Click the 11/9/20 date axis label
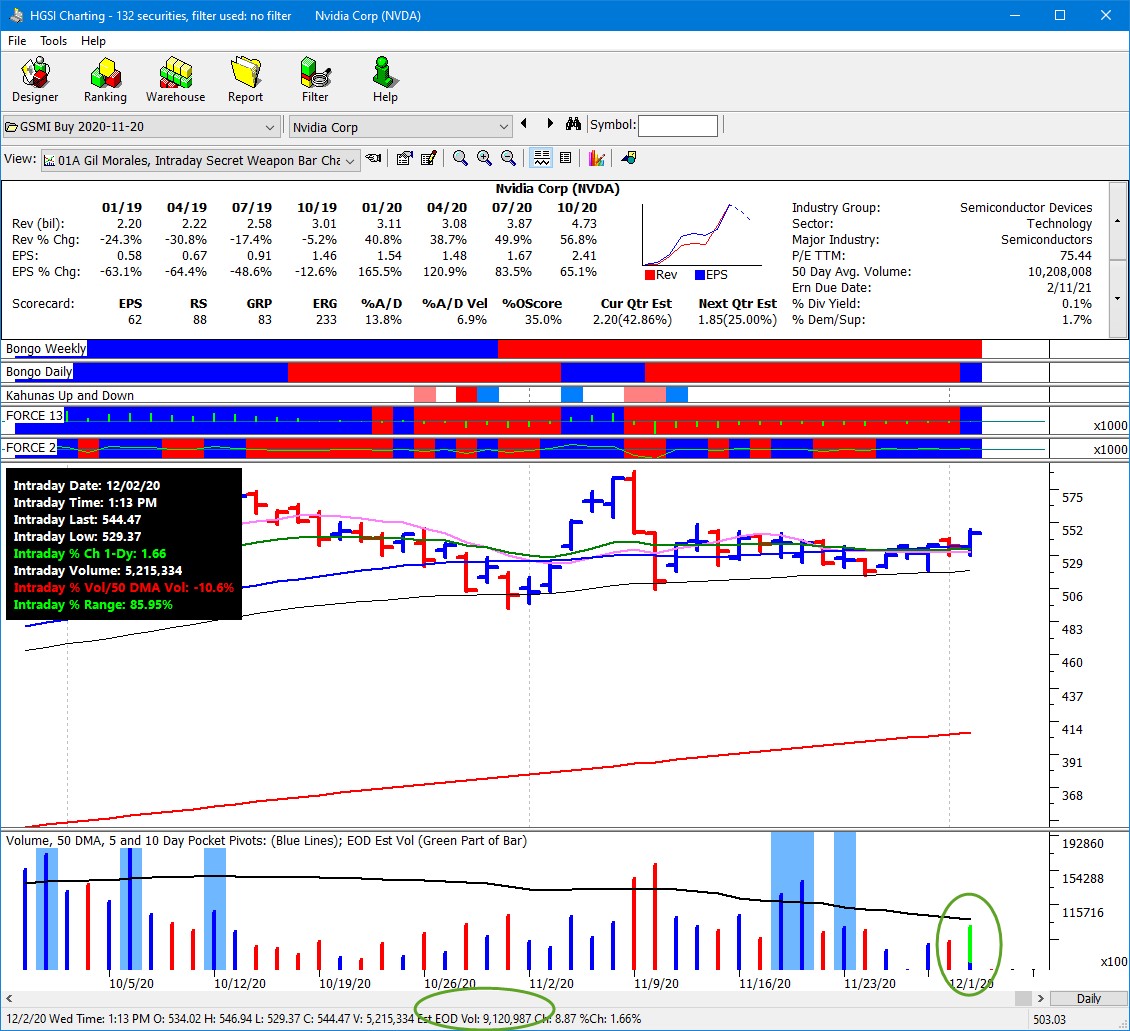Image resolution: width=1130 pixels, height=1031 pixels. (x=656, y=983)
